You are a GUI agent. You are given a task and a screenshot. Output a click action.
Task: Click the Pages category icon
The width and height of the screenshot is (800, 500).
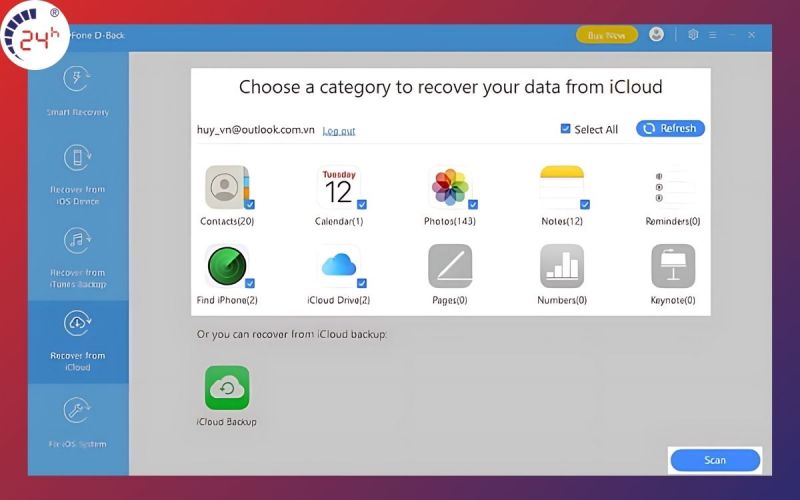click(450, 266)
